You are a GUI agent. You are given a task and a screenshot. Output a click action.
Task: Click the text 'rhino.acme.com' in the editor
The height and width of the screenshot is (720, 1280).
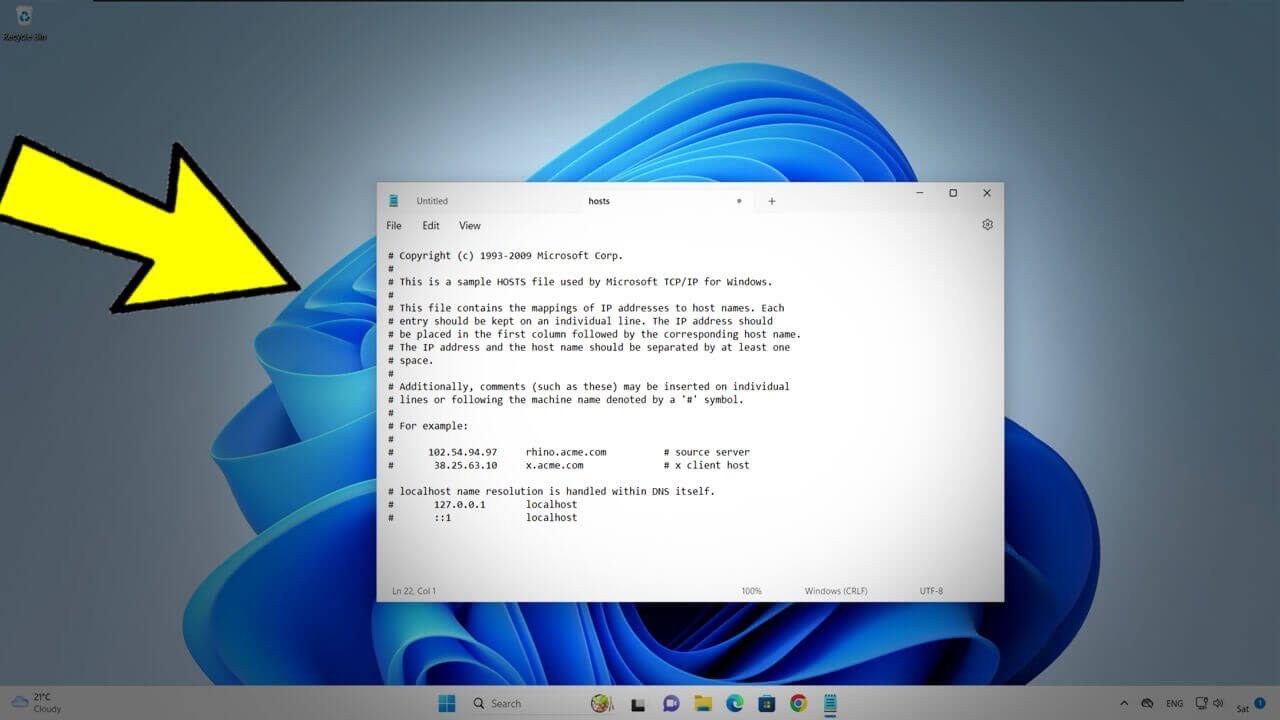coord(566,452)
